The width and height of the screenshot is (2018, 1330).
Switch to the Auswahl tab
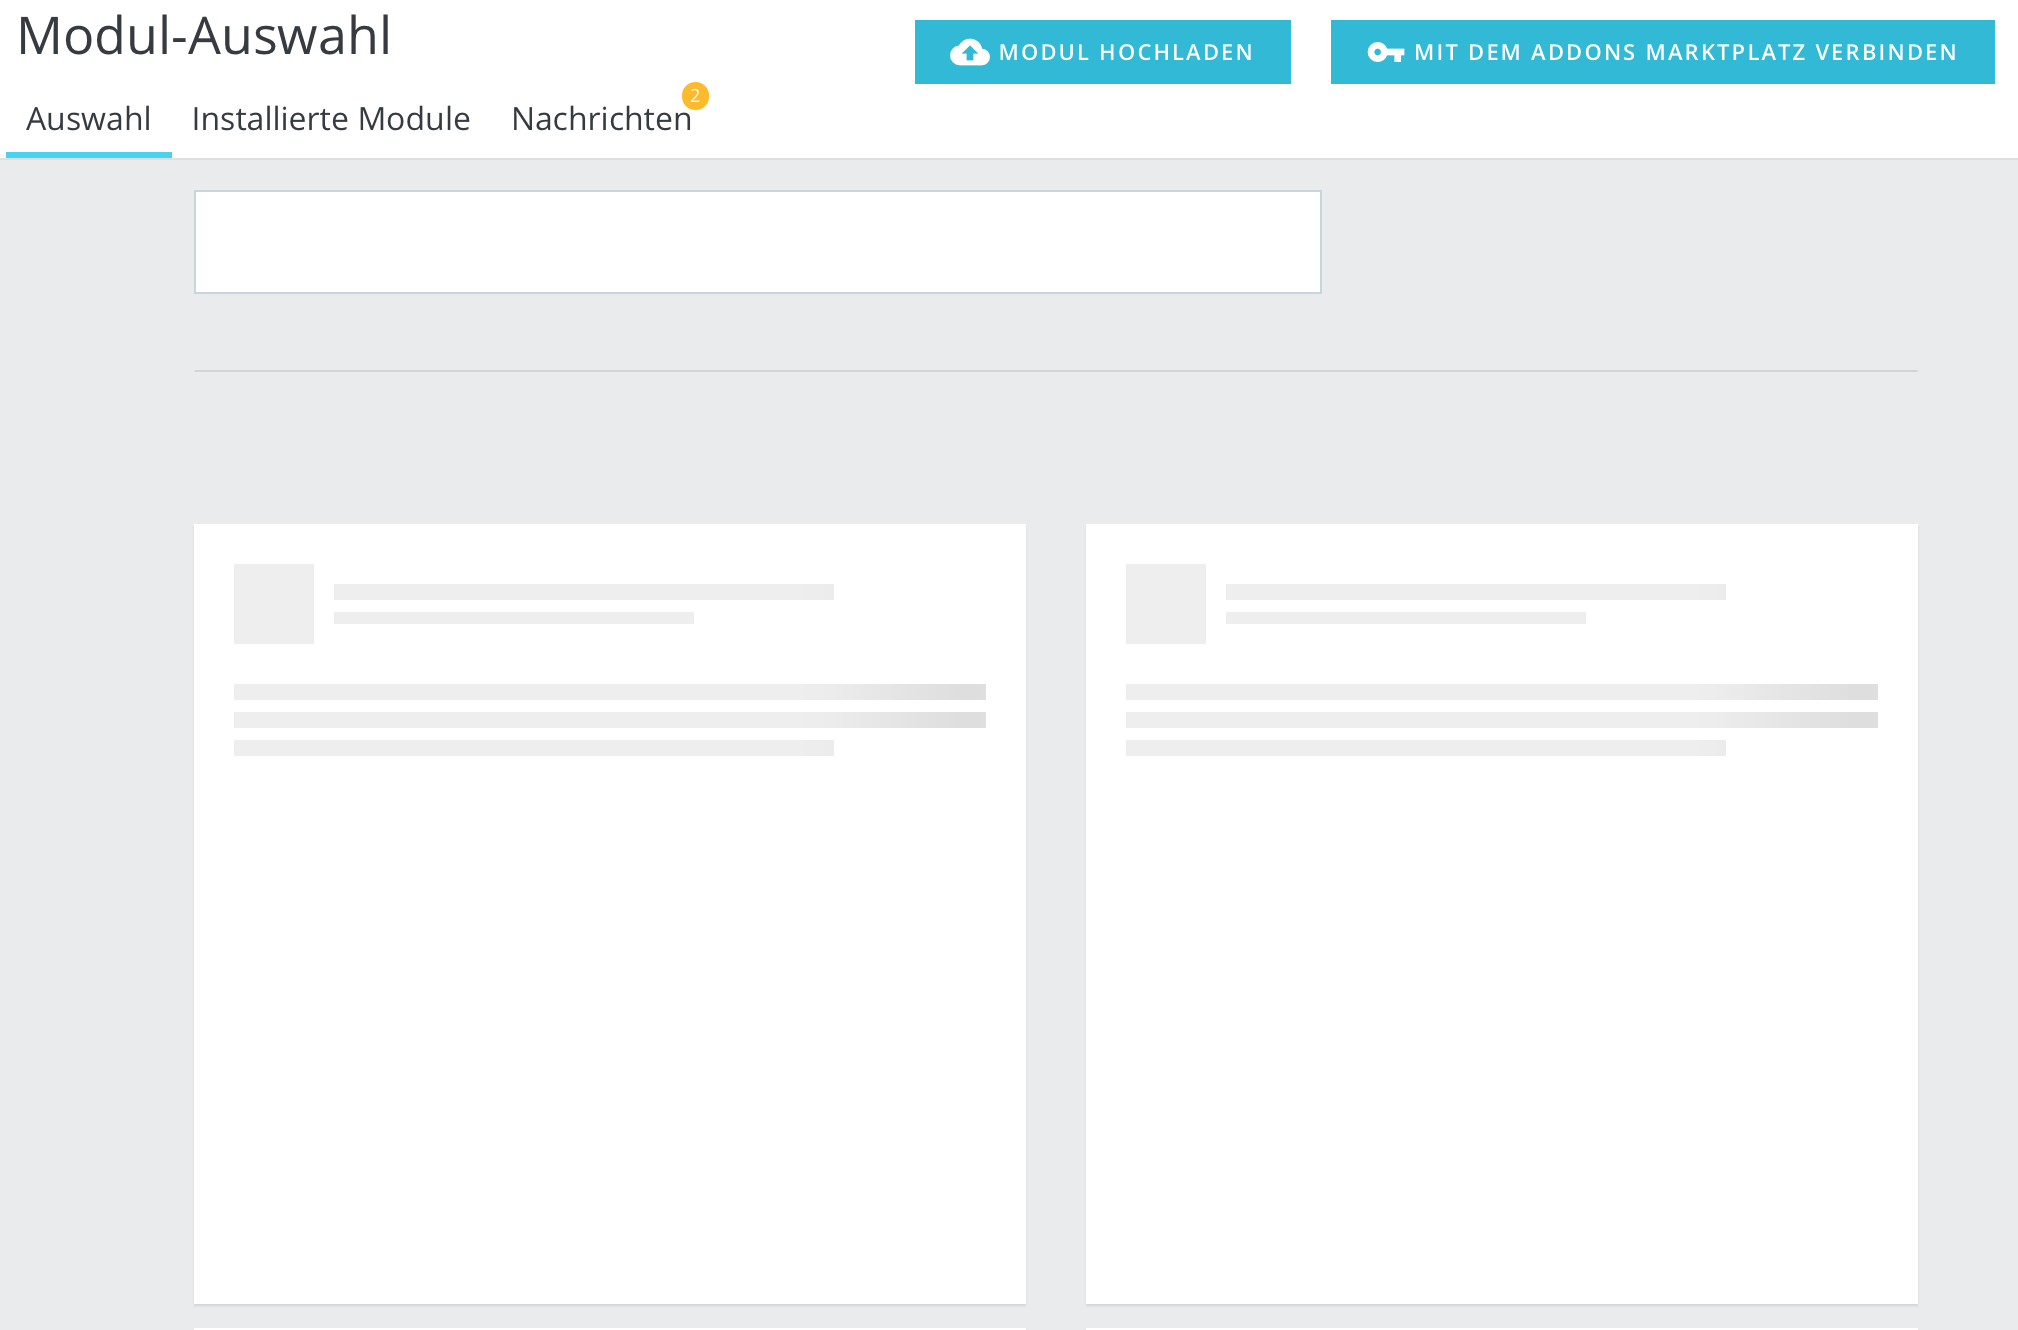[x=88, y=119]
